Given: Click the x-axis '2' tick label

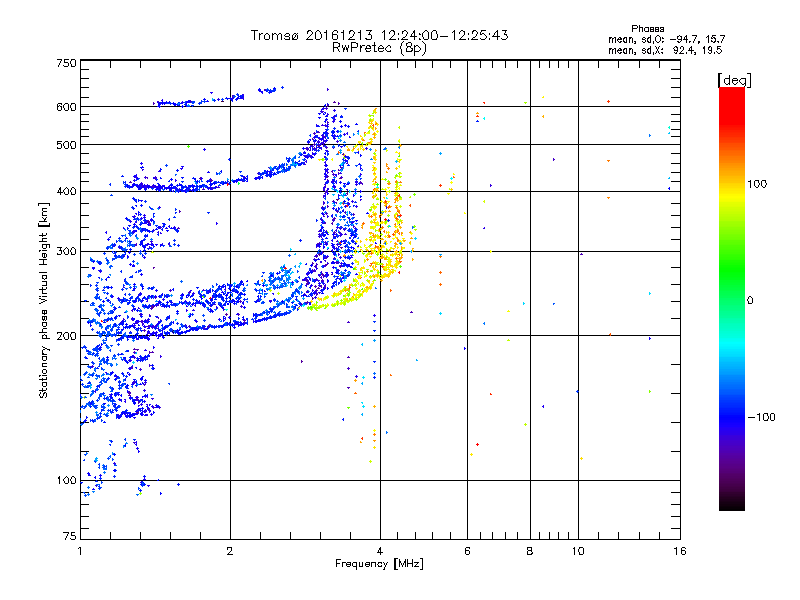Looking at the screenshot, I should point(230,551).
